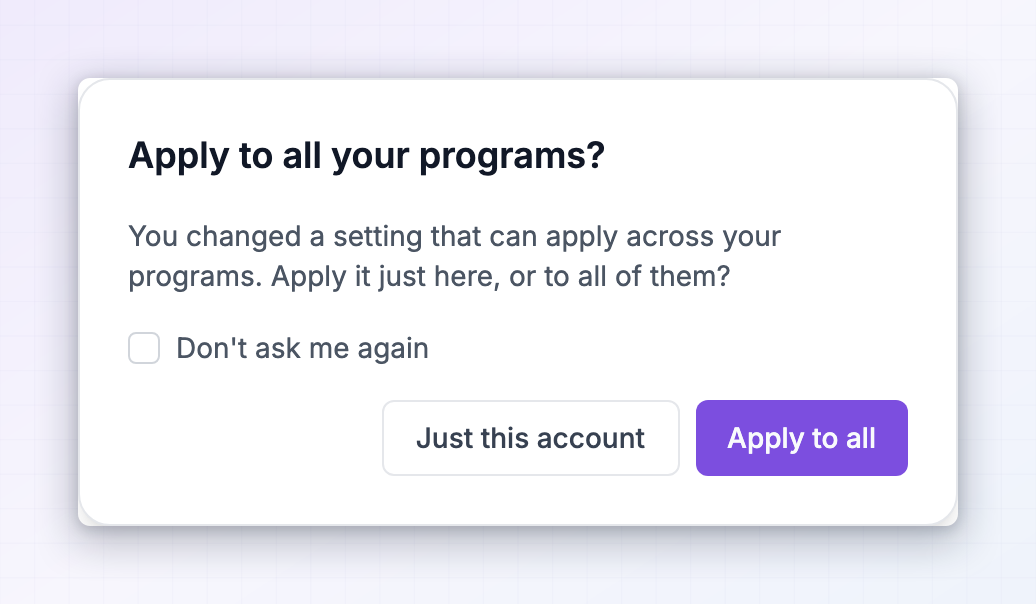Click the dialog description paragraph text
This screenshot has width=1036, height=604.
[455, 256]
